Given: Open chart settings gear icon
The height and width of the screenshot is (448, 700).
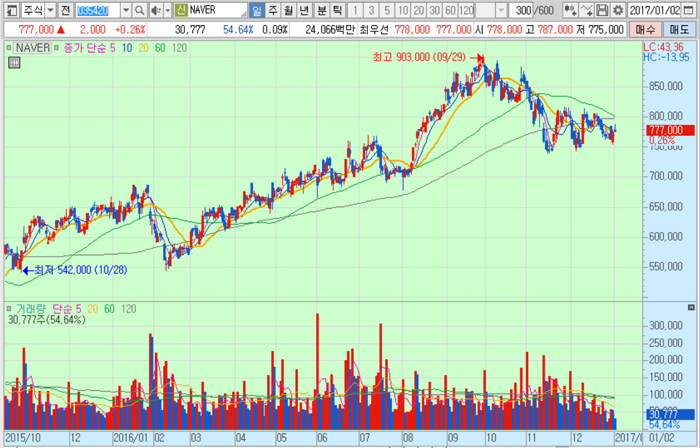Looking at the screenshot, I should tap(616, 10).
